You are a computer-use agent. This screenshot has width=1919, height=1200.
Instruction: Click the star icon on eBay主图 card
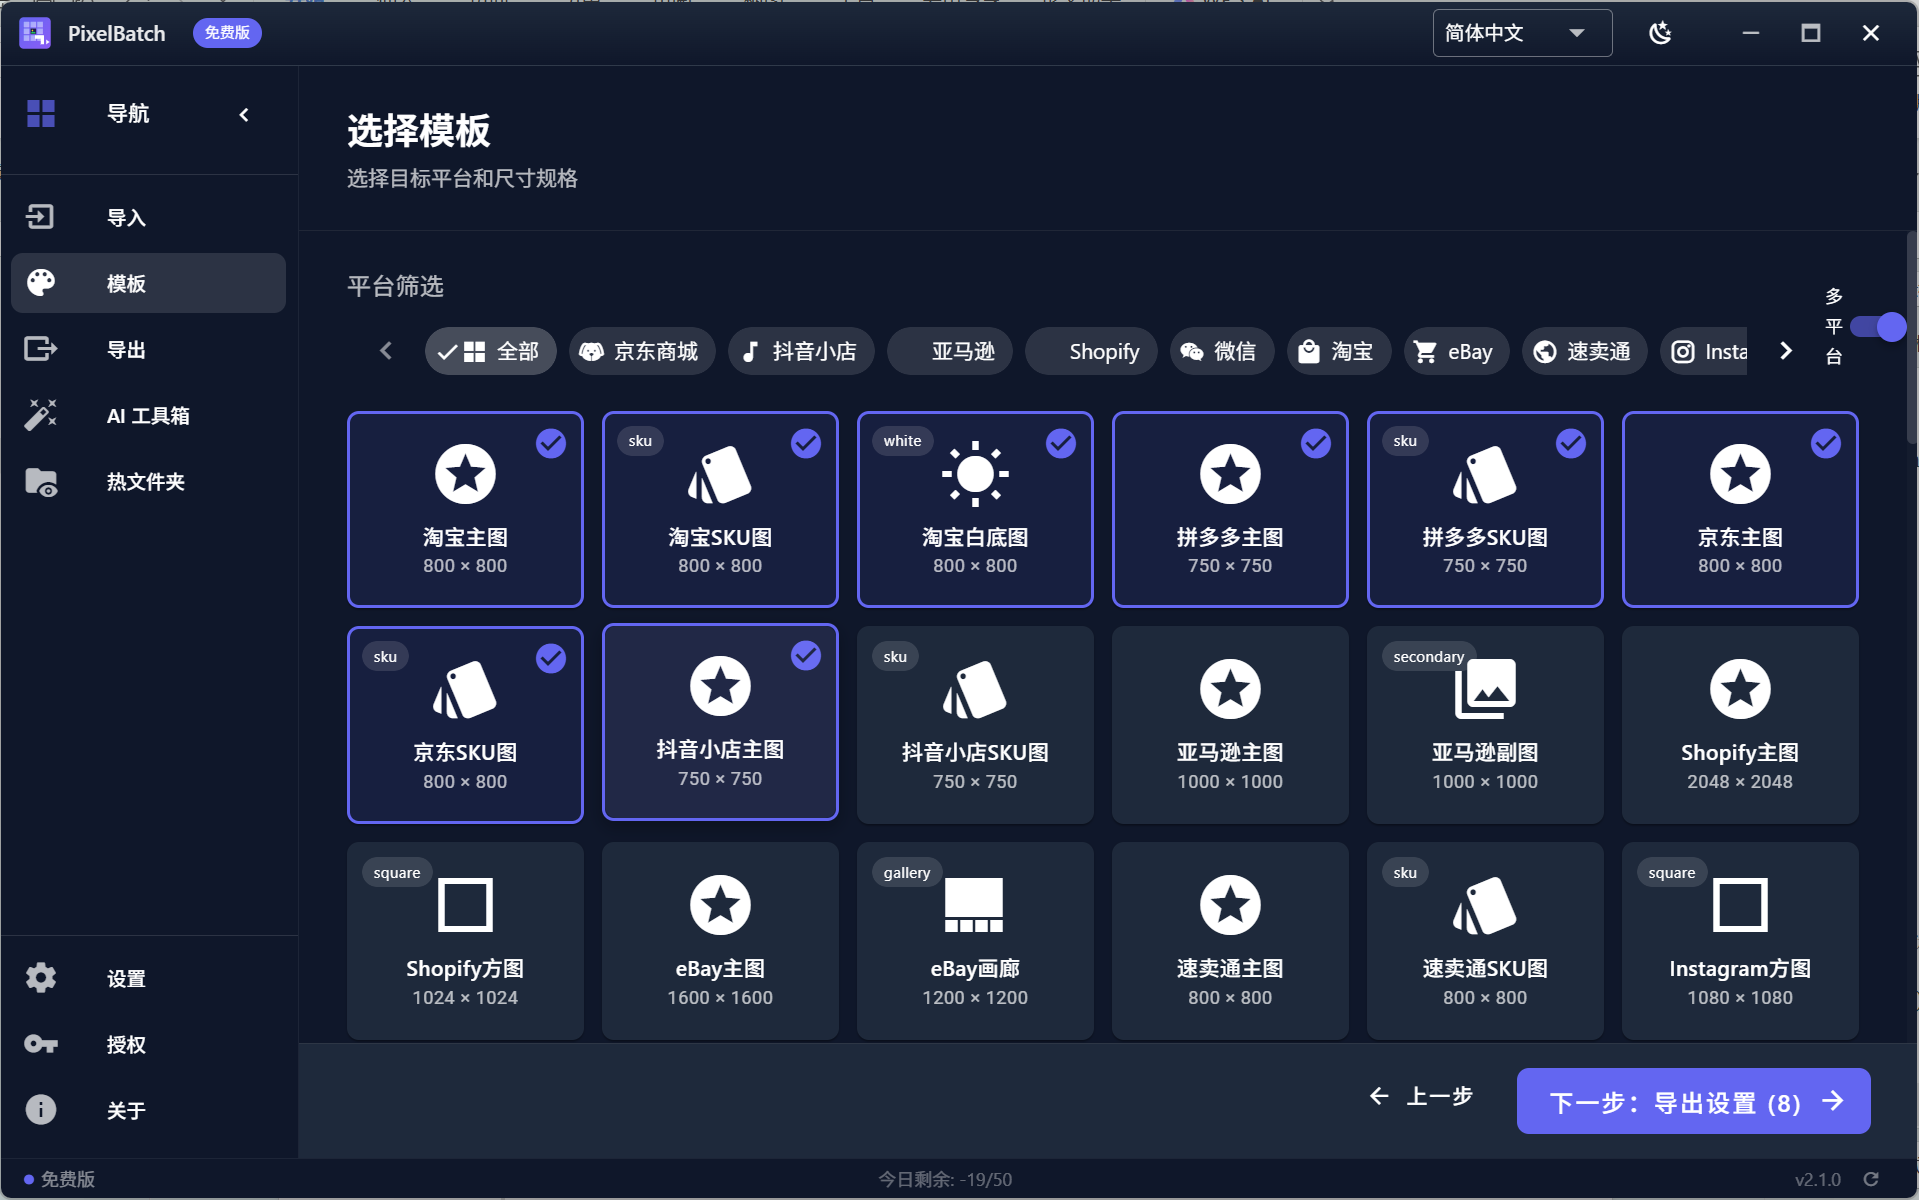[720, 905]
